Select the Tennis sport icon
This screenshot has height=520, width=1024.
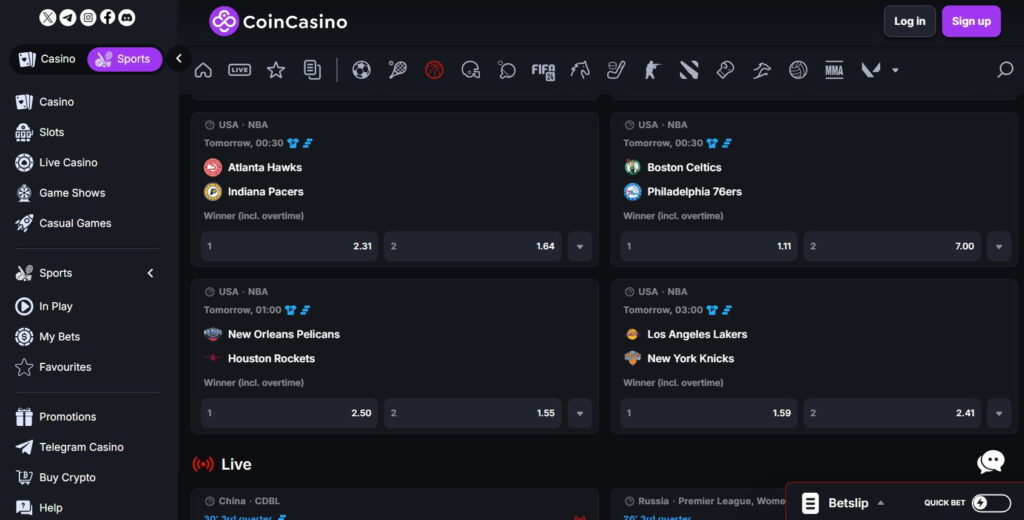(398, 70)
